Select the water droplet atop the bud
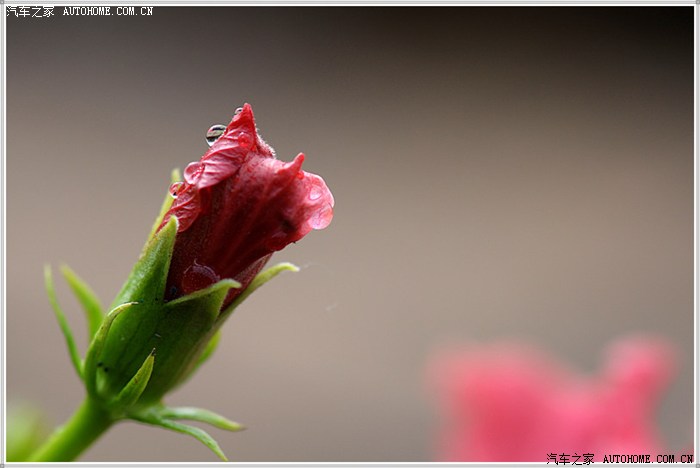The width and height of the screenshot is (700, 468). [x=215, y=133]
